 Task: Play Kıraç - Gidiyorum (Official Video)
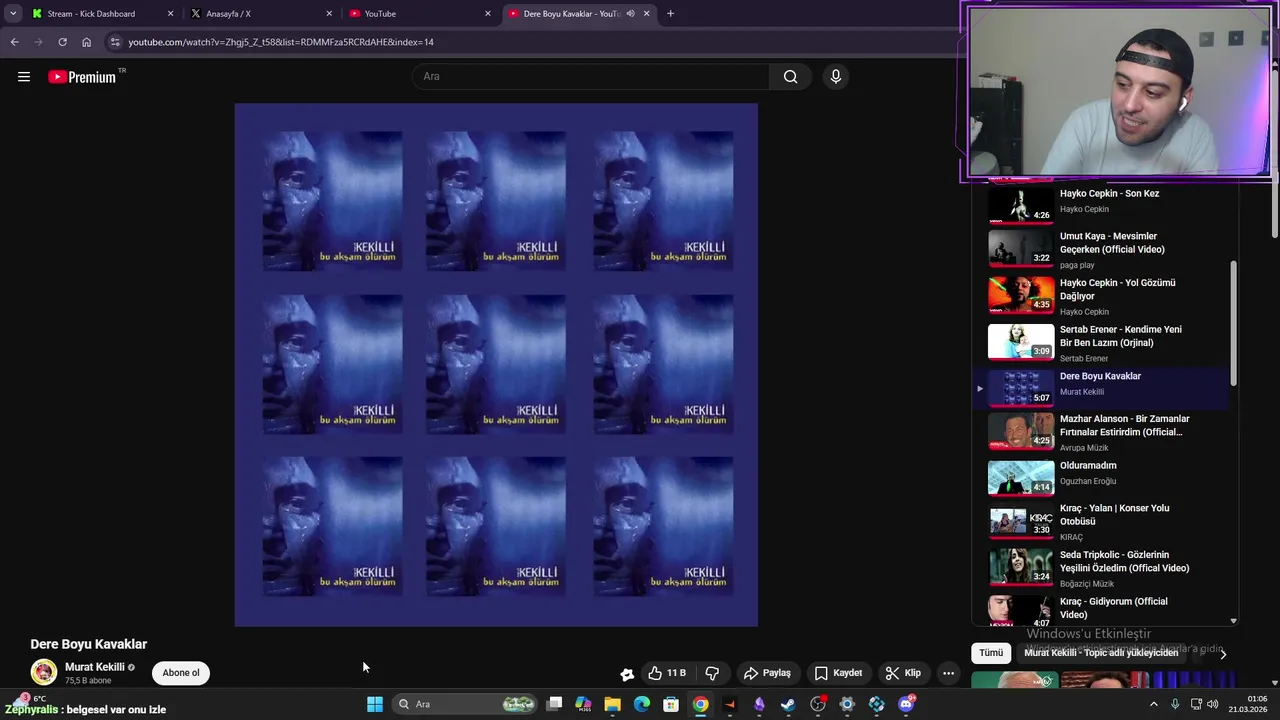tap(1100, 610)
